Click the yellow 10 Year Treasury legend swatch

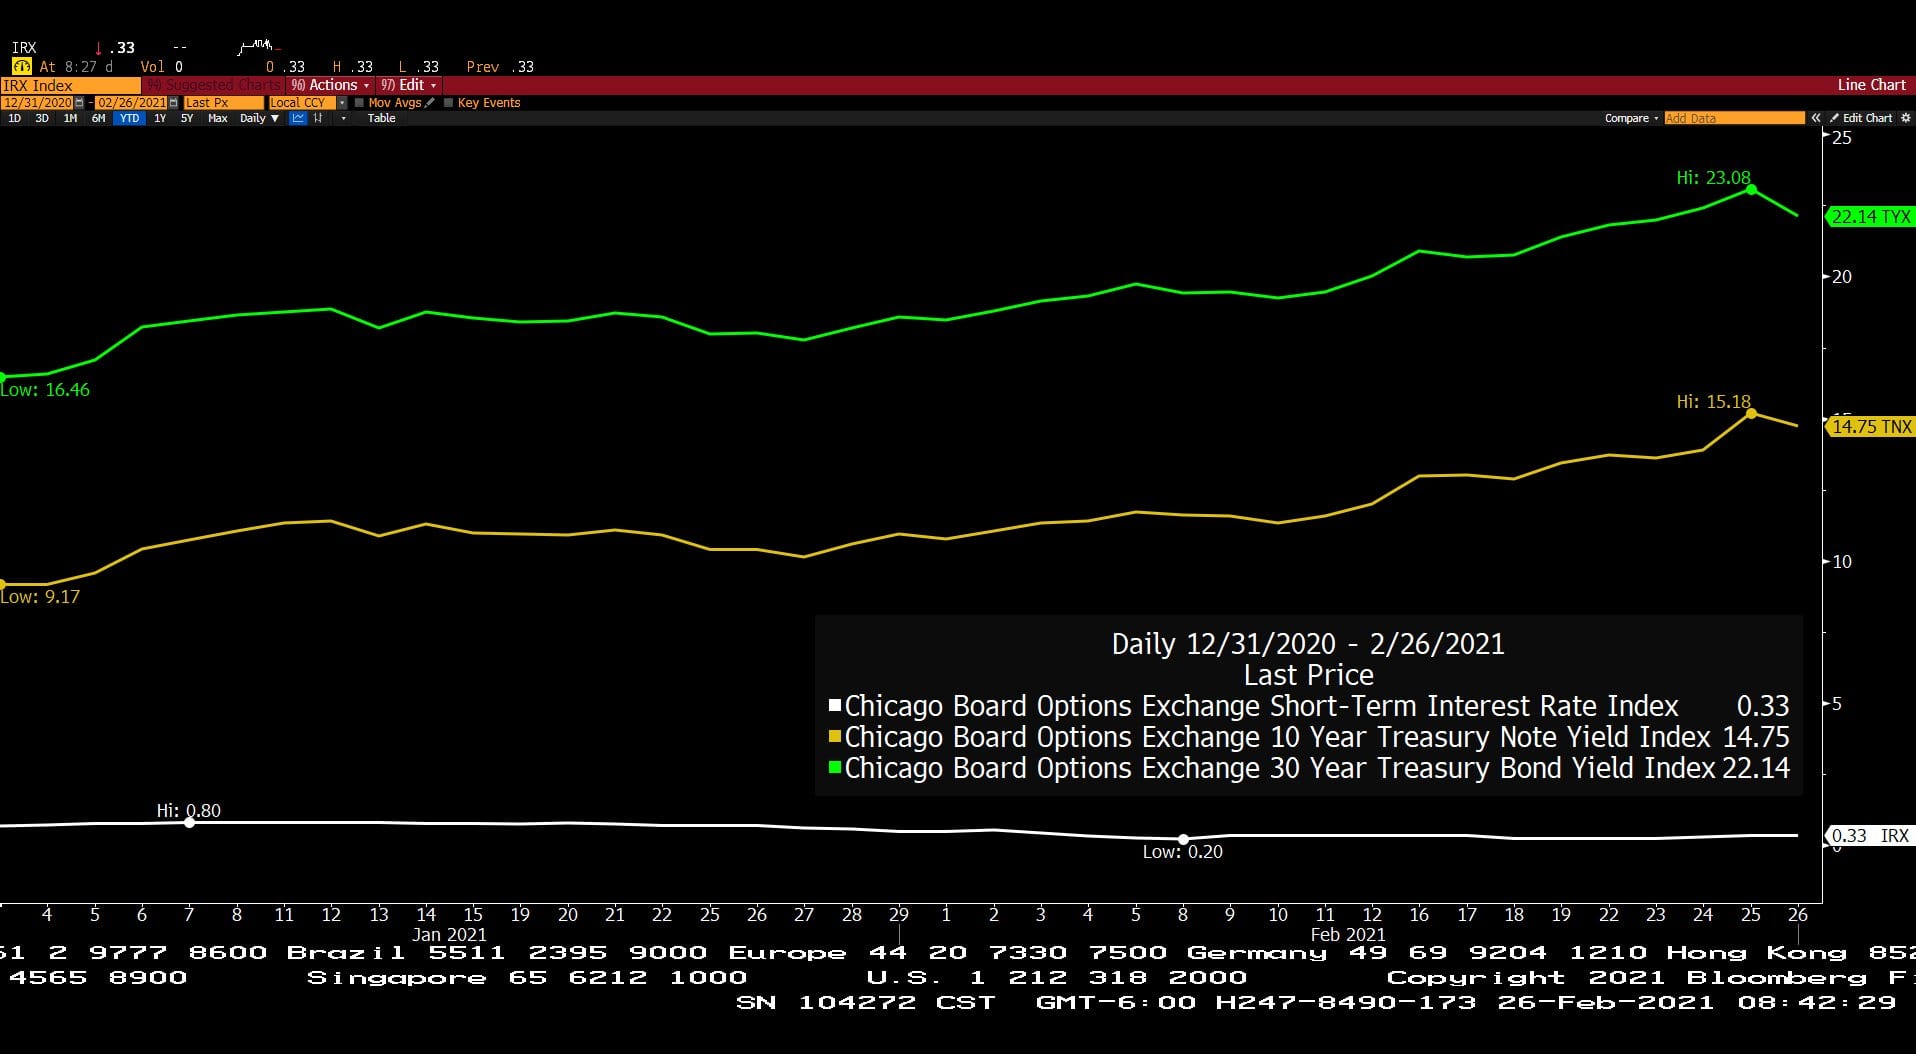(834, 737)
